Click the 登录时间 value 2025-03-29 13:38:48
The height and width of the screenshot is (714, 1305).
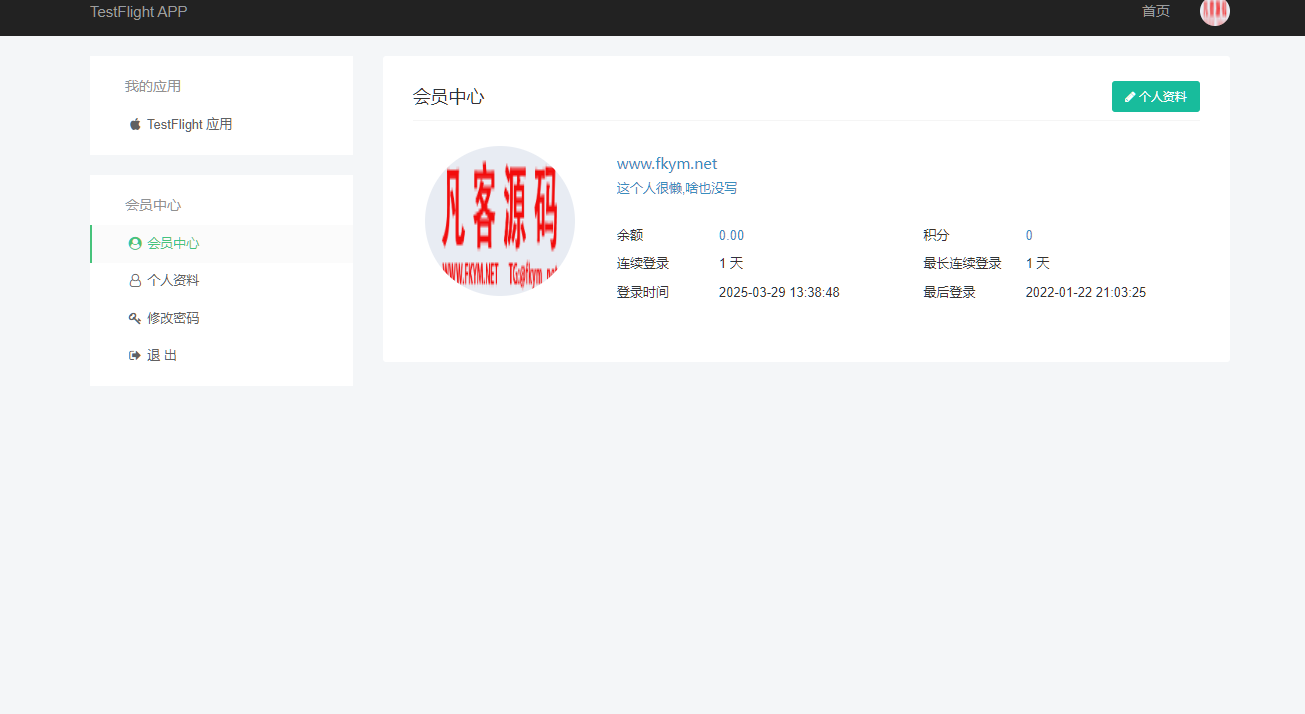pos(779,293)
